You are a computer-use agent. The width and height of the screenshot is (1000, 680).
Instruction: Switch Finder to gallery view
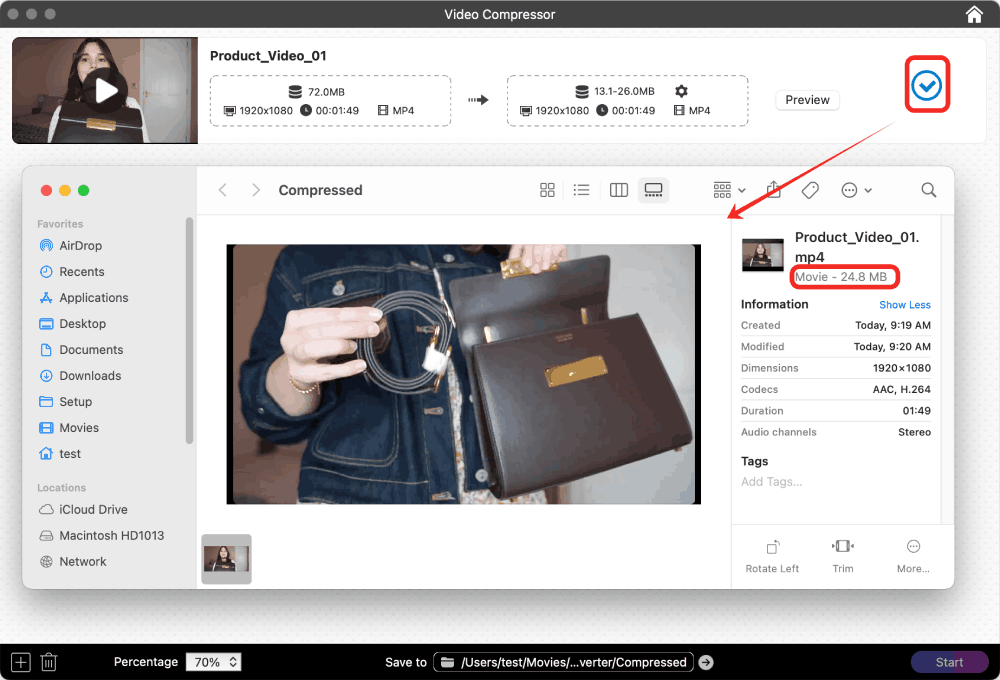[x=654, y=190]
